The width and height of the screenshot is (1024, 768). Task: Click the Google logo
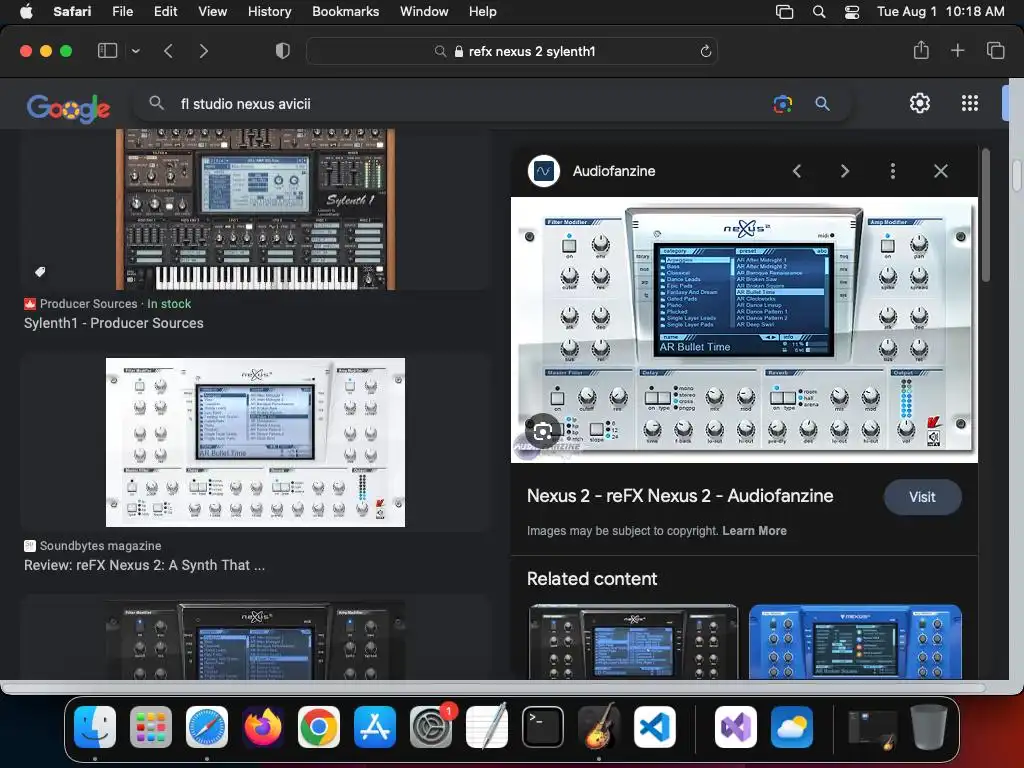(x=68, y=108)
